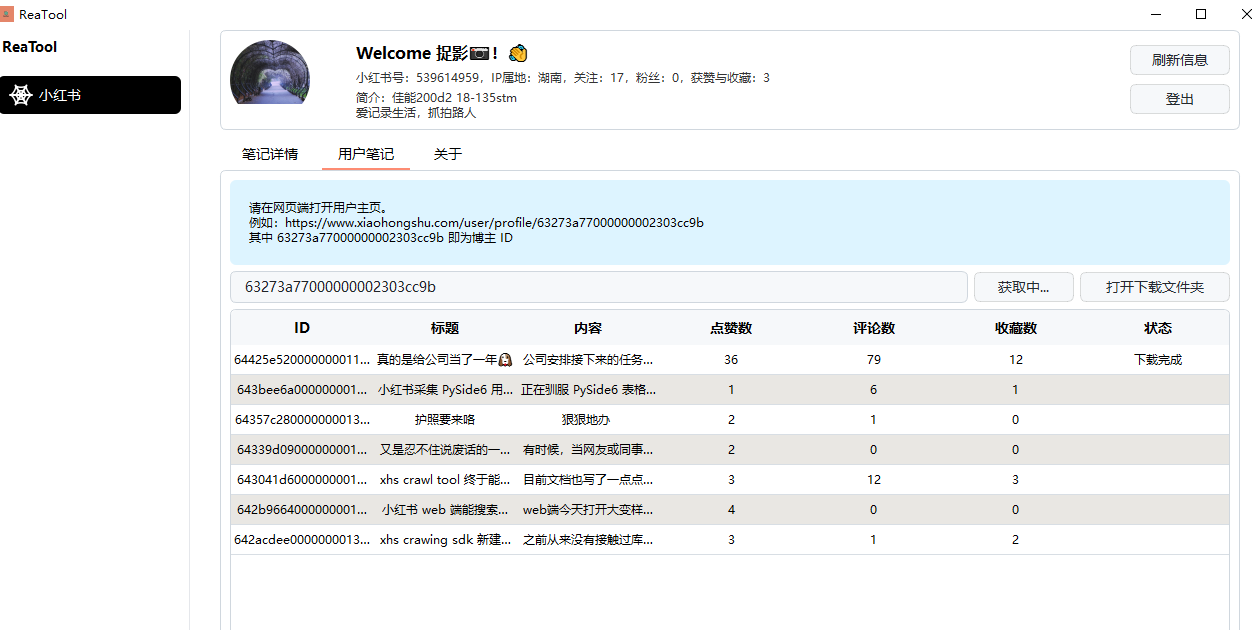Click the 登出 logout button
The image size is (1255, 630).
tap(1180, 99)
